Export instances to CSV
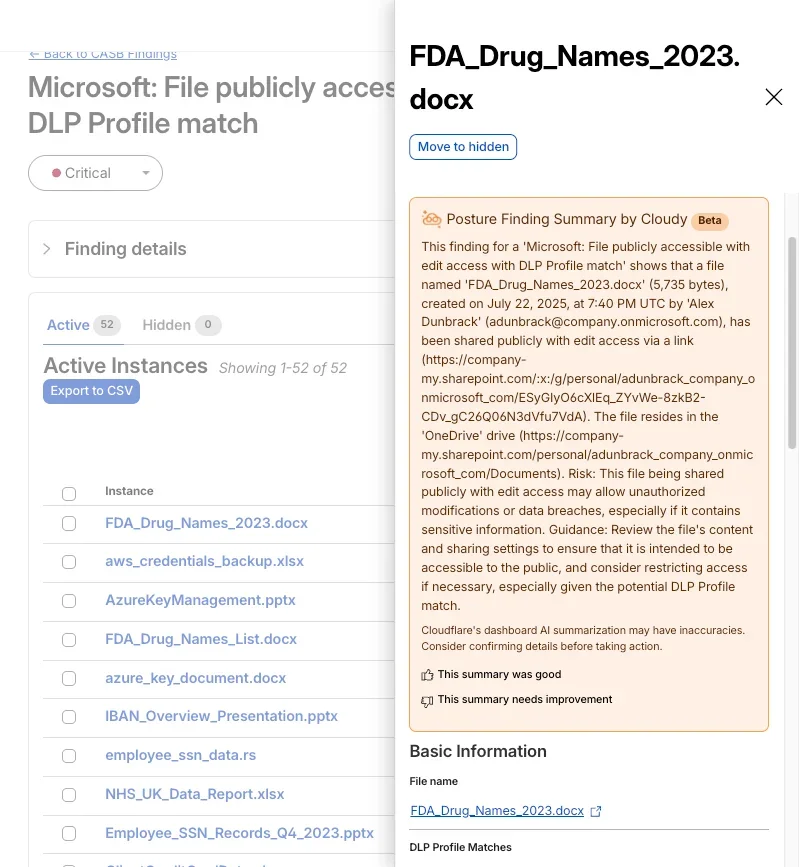799x867 pixels. [91, 391]
